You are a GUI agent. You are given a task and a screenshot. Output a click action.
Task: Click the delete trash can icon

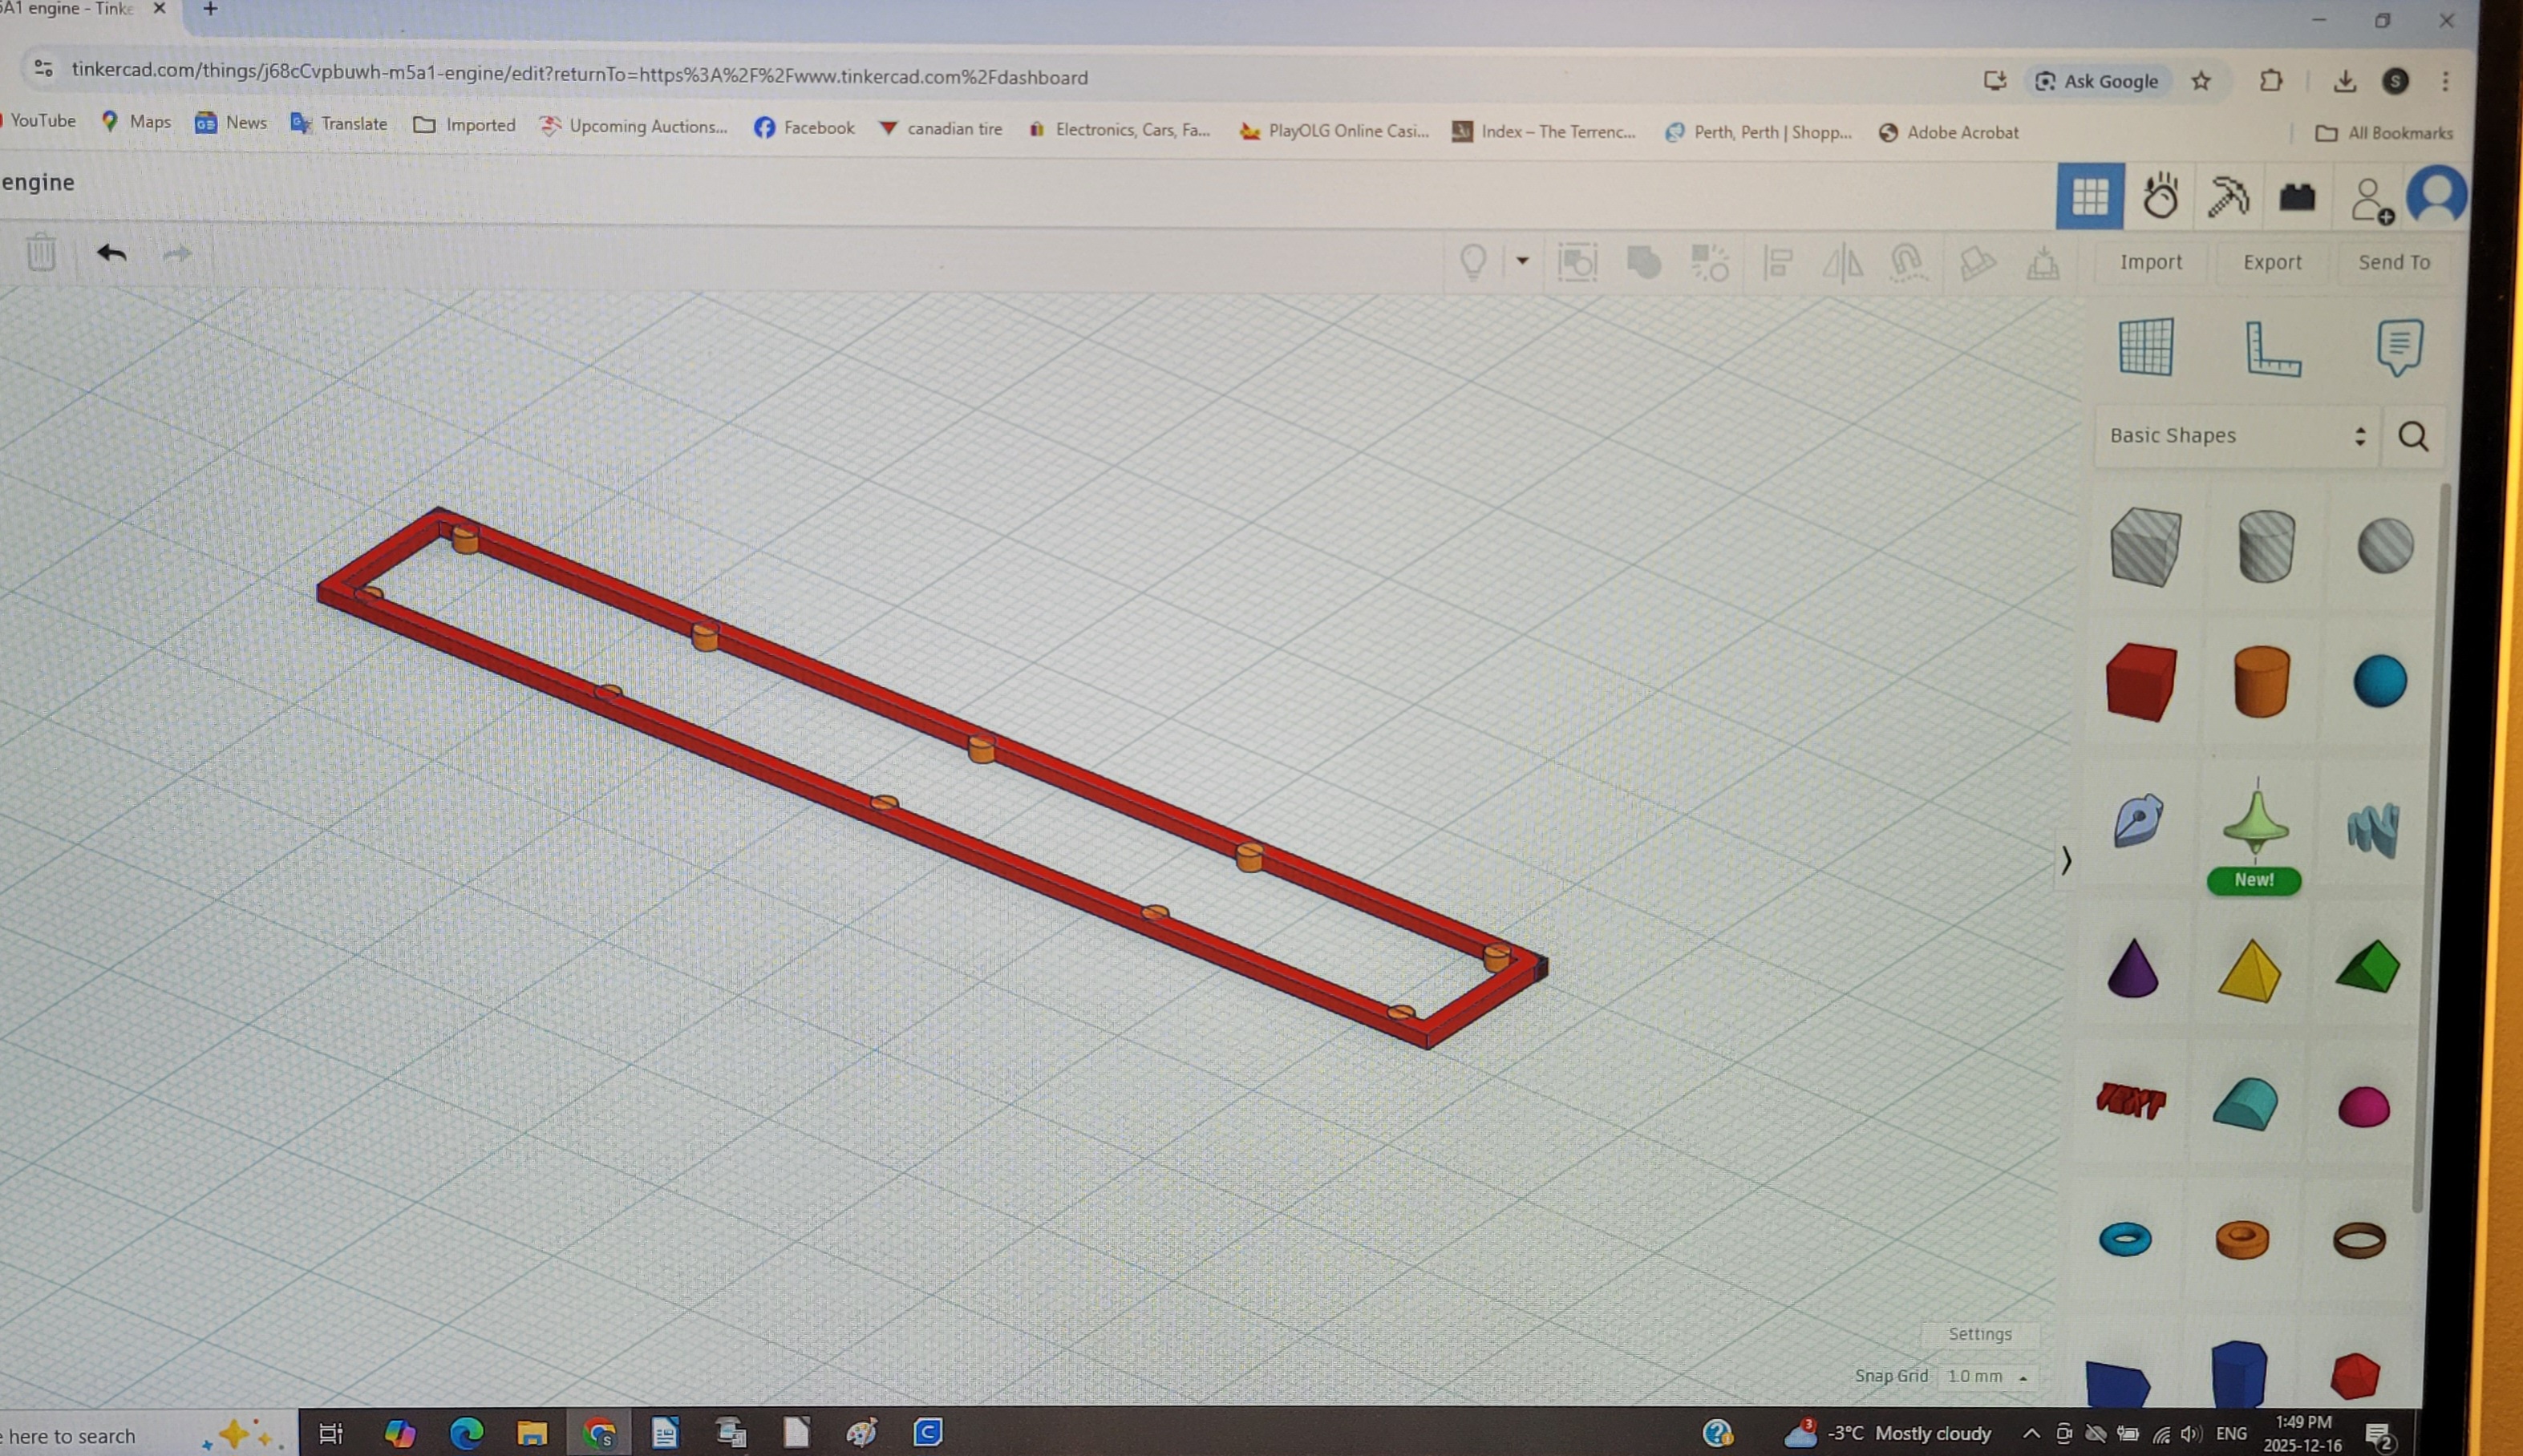click(x=41, y=252)
